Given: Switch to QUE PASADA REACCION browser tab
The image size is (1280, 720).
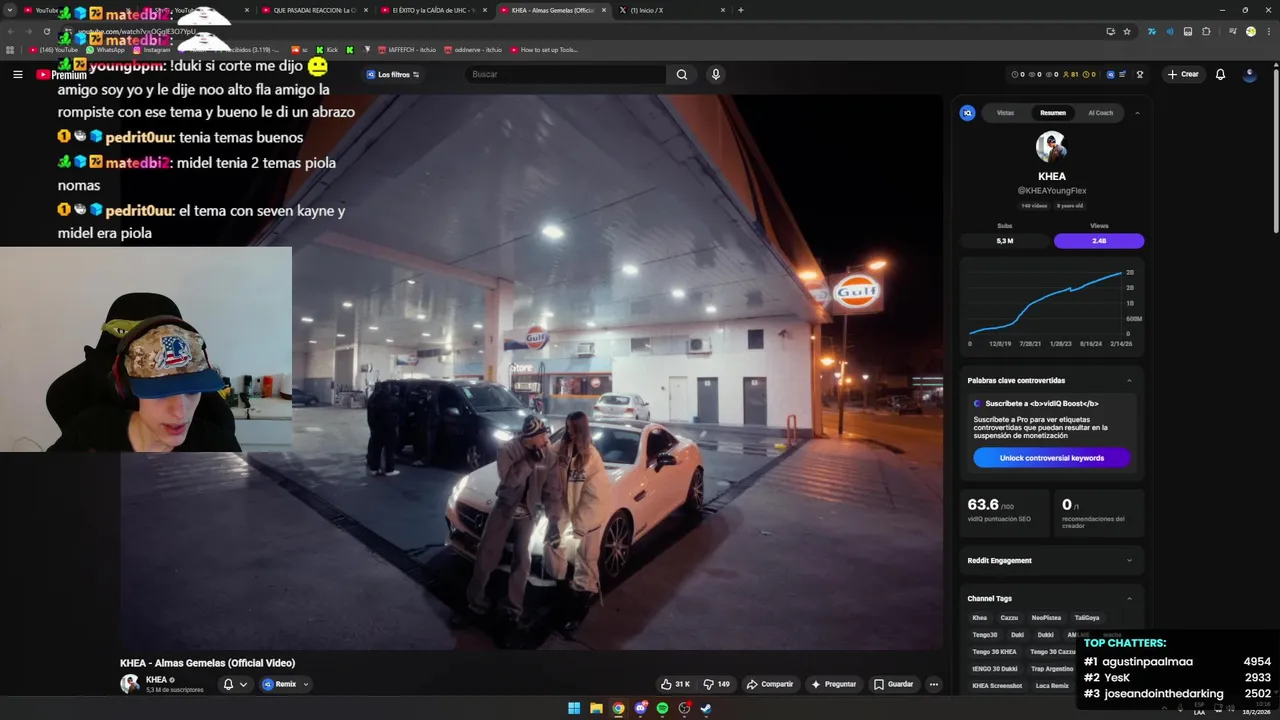Looking at the screenshot, I should (316, 10).
